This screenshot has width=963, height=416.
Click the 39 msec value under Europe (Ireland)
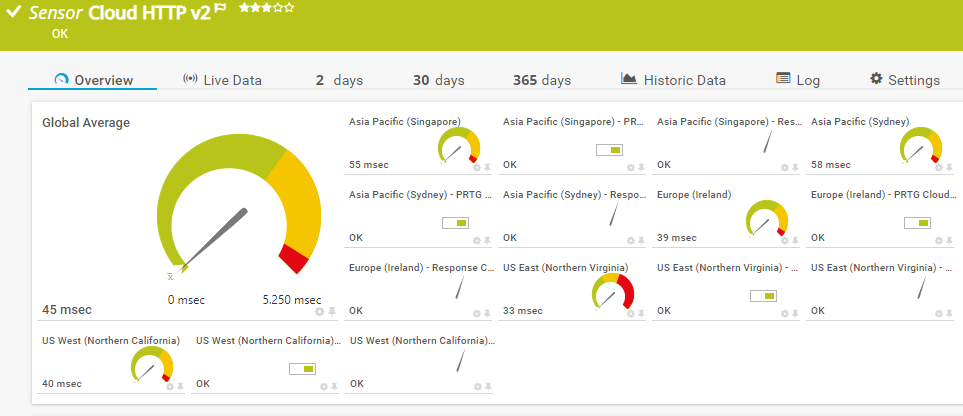coord(677,238)
